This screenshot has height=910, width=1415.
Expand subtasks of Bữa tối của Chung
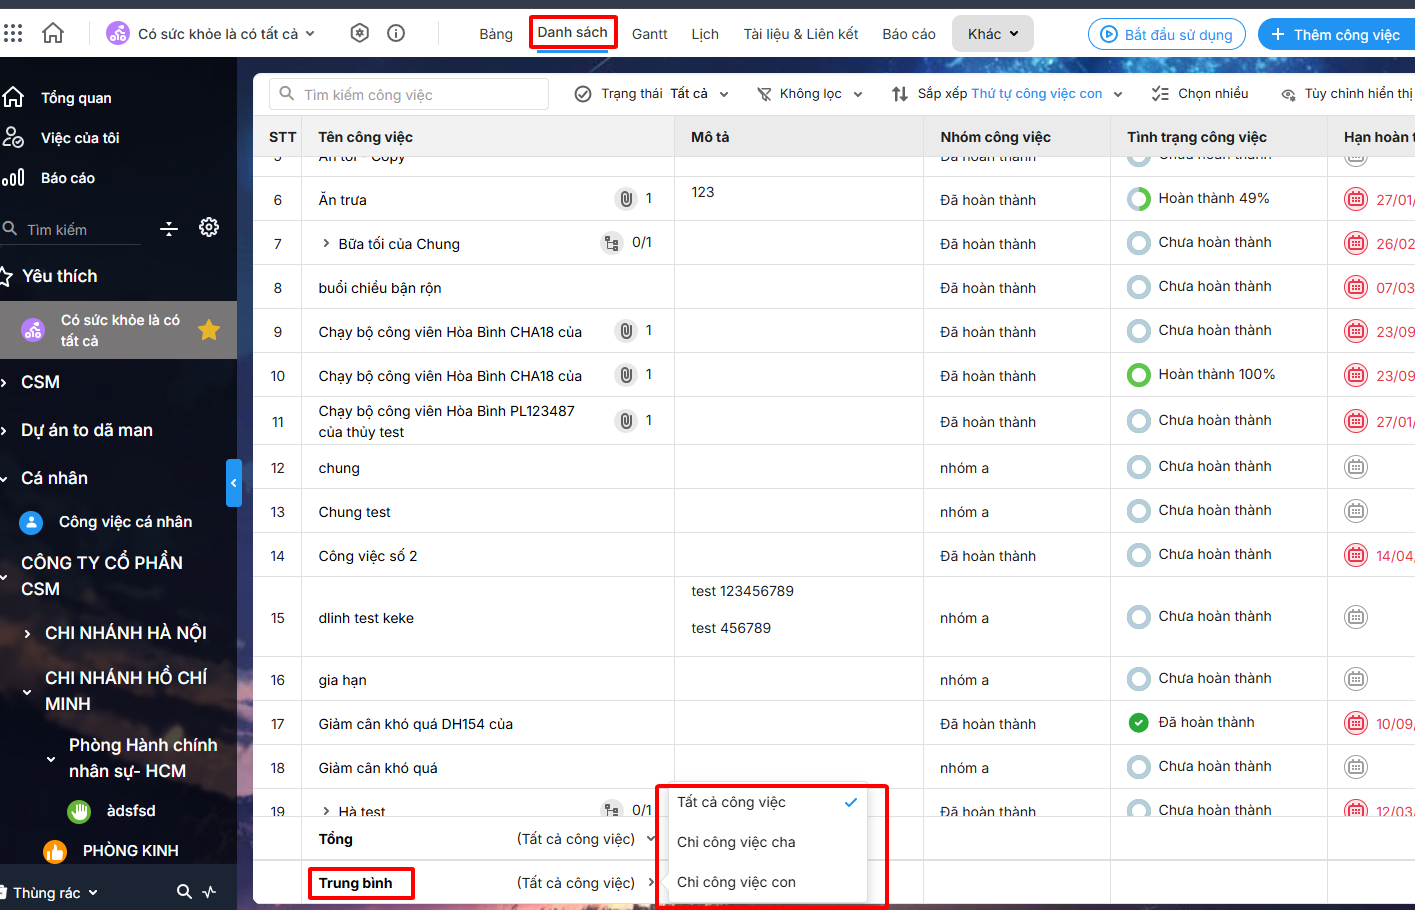click(326, 243)
